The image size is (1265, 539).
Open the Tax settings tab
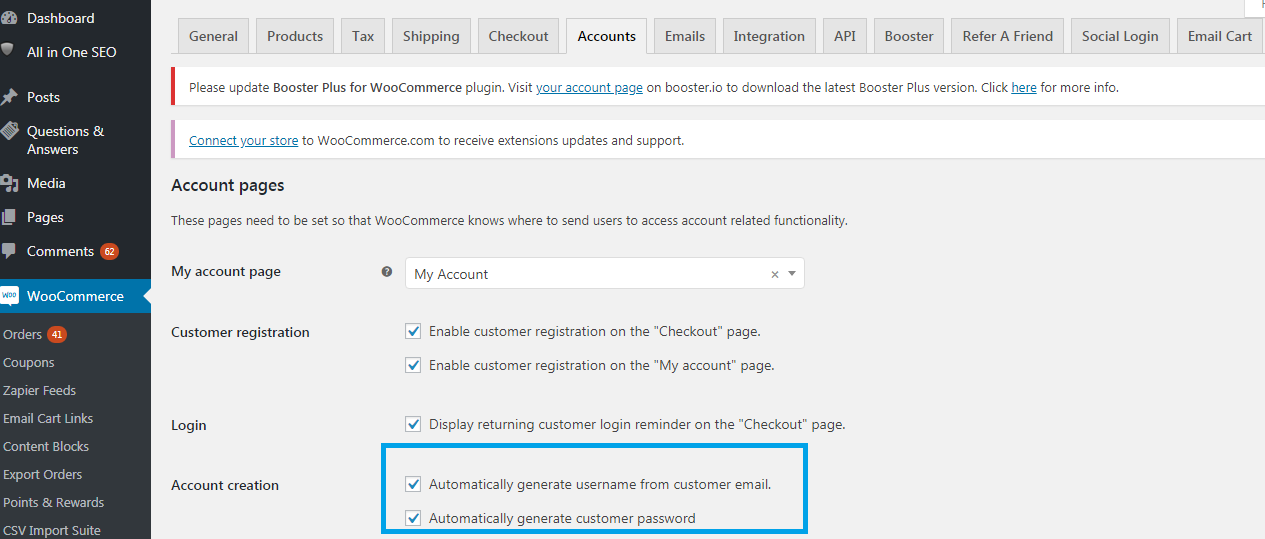coord(363,36)
